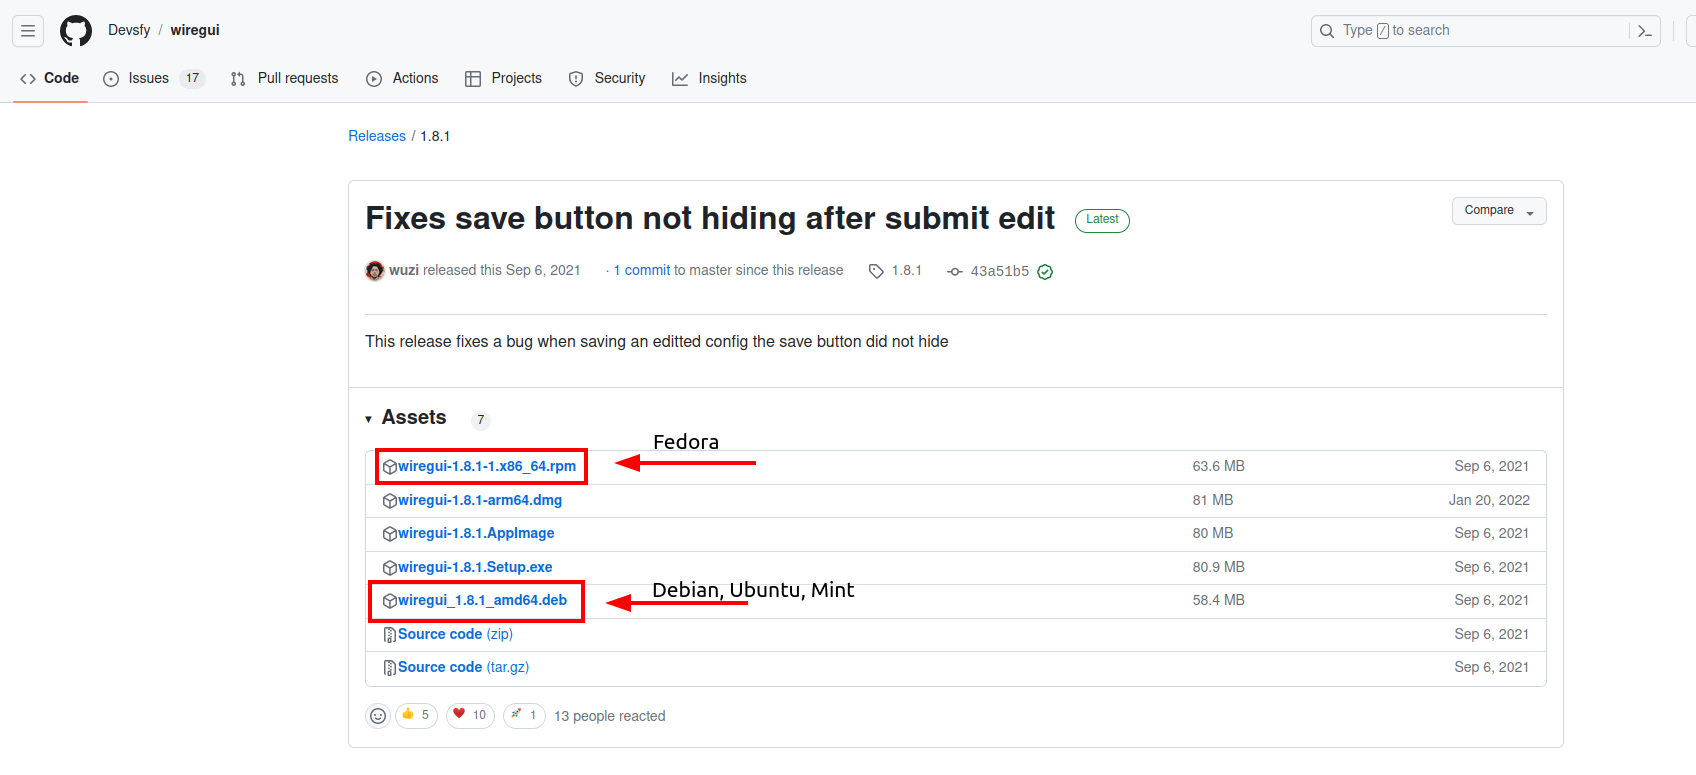Click the 1.8.1 tag icon

[876, 271]
